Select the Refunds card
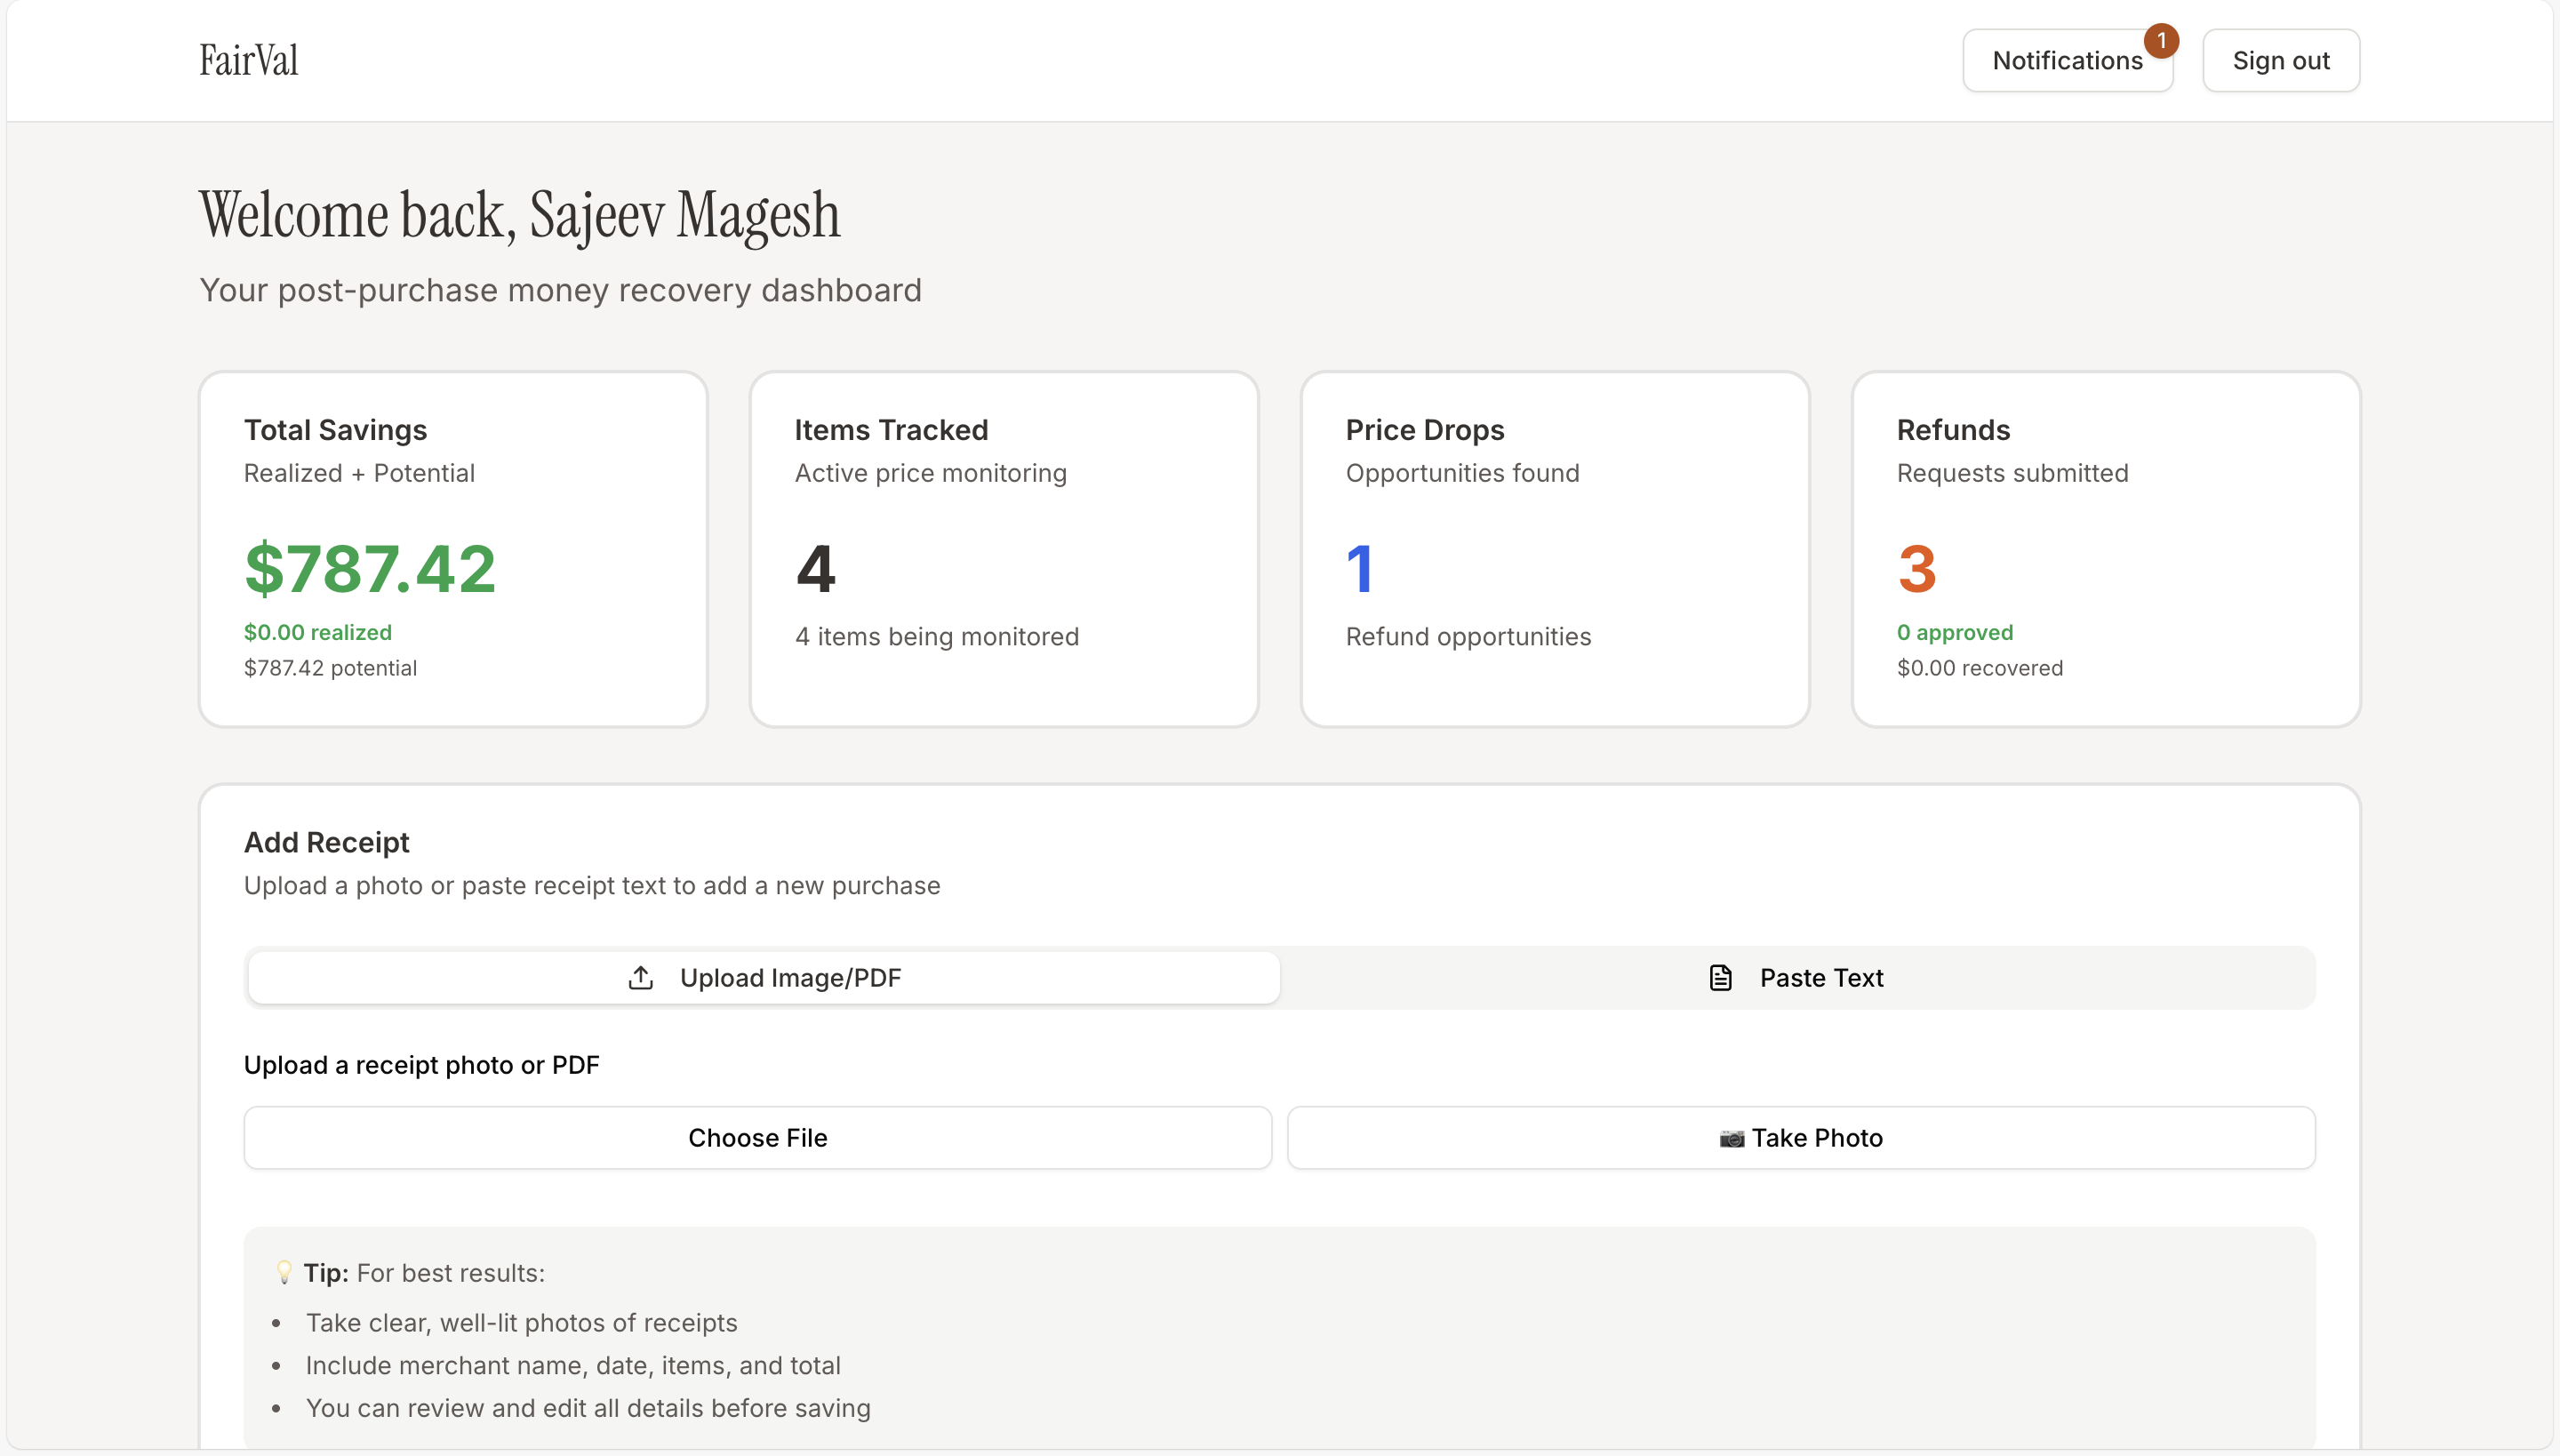Viewport: 2560px width, 1456px height. [x=2105, y=548]
